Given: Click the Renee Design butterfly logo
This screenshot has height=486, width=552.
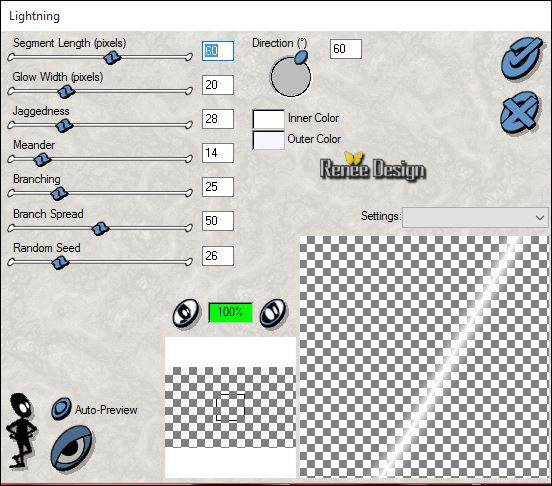Looking at the screenshot, I should (373, 166).
